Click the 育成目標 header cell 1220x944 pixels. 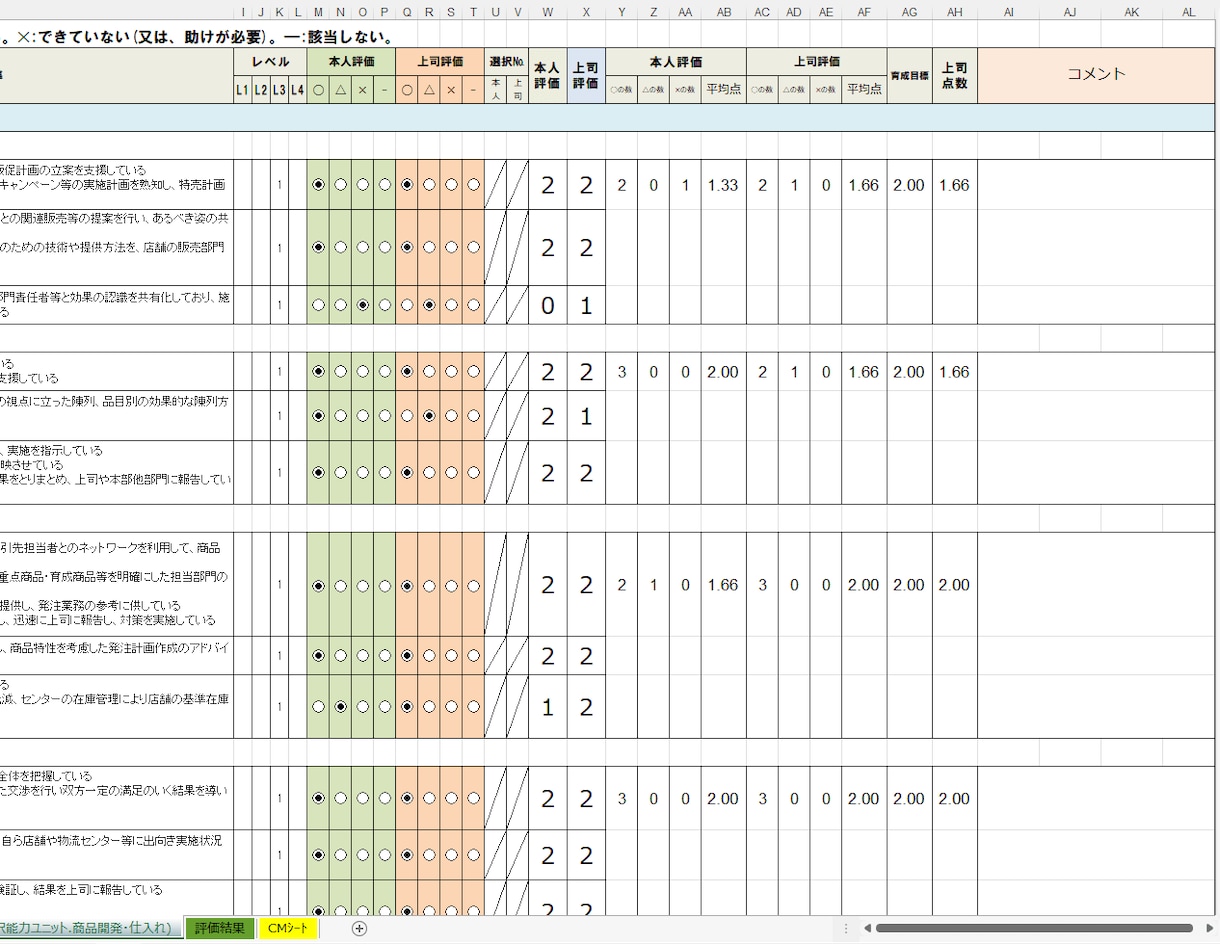pyautogui.click(x=909, y=75)
